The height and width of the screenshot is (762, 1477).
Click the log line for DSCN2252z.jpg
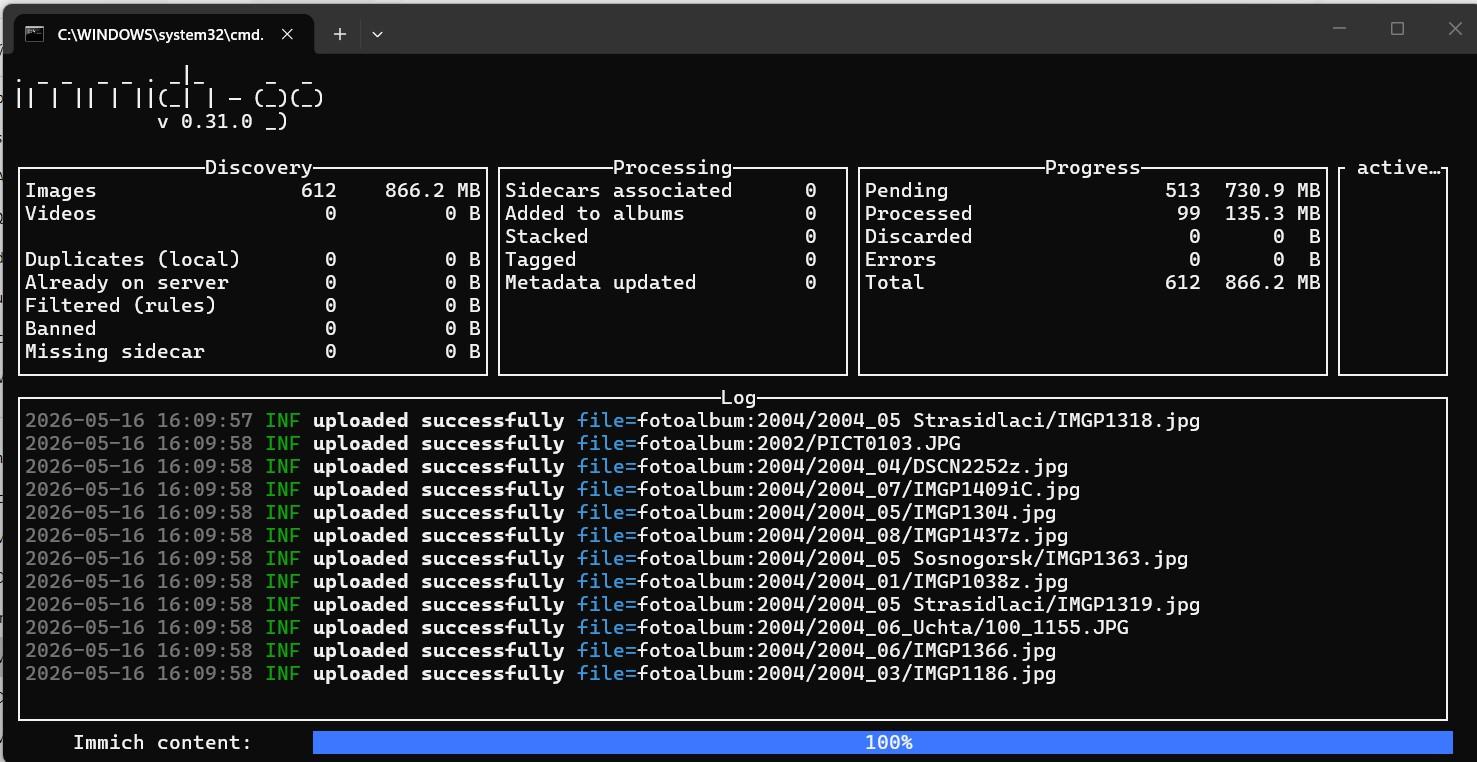[x=546, y=466]
